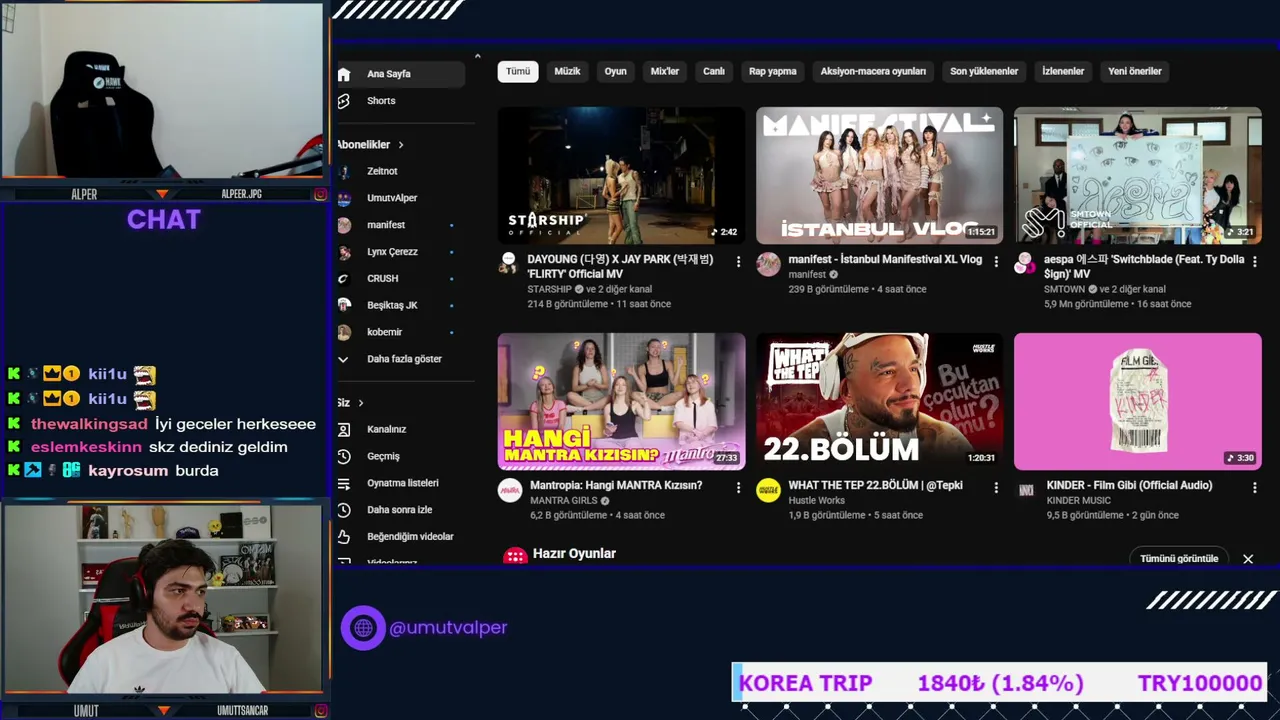Open Daha sonra izle clock icon

pyautogui.click(x=344, y=510)
